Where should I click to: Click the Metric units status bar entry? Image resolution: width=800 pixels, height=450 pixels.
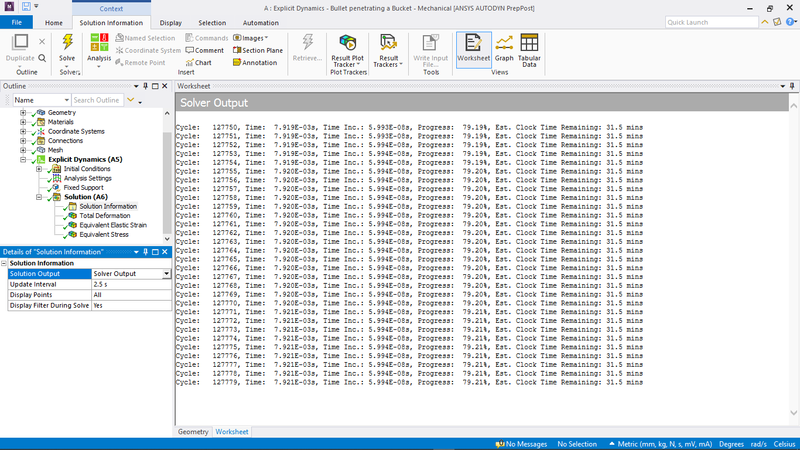tap(660, 444)
